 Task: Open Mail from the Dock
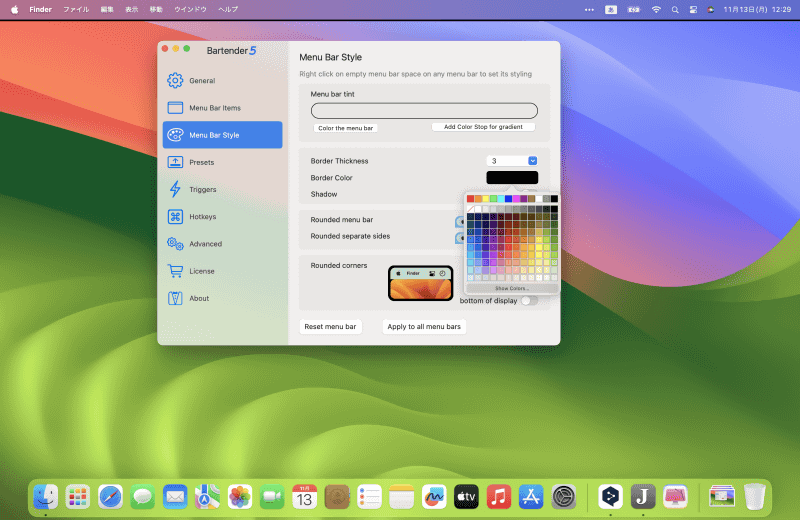(x=175, y=497)
